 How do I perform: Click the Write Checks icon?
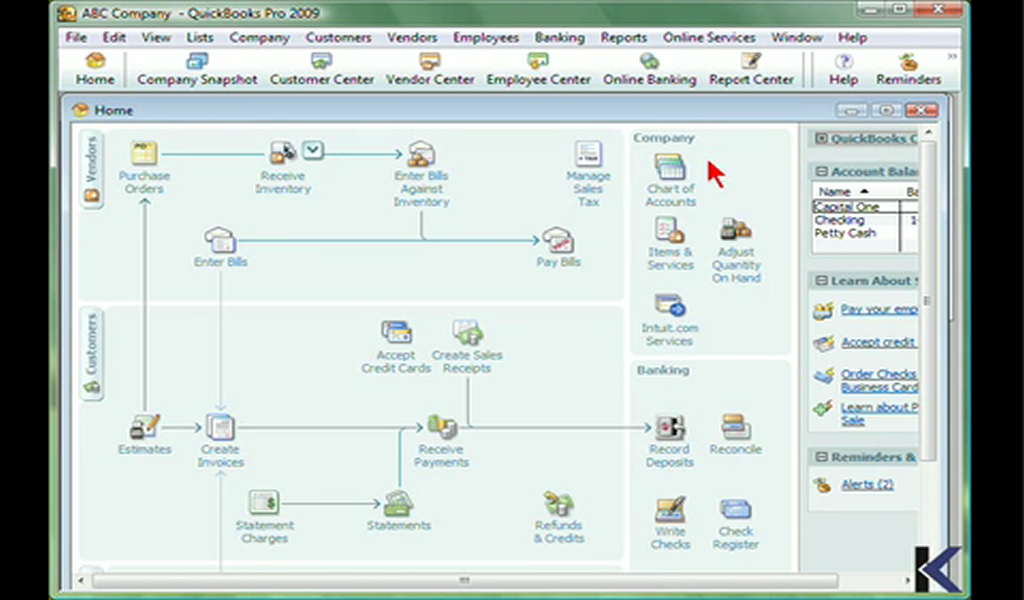click(670, 510)
